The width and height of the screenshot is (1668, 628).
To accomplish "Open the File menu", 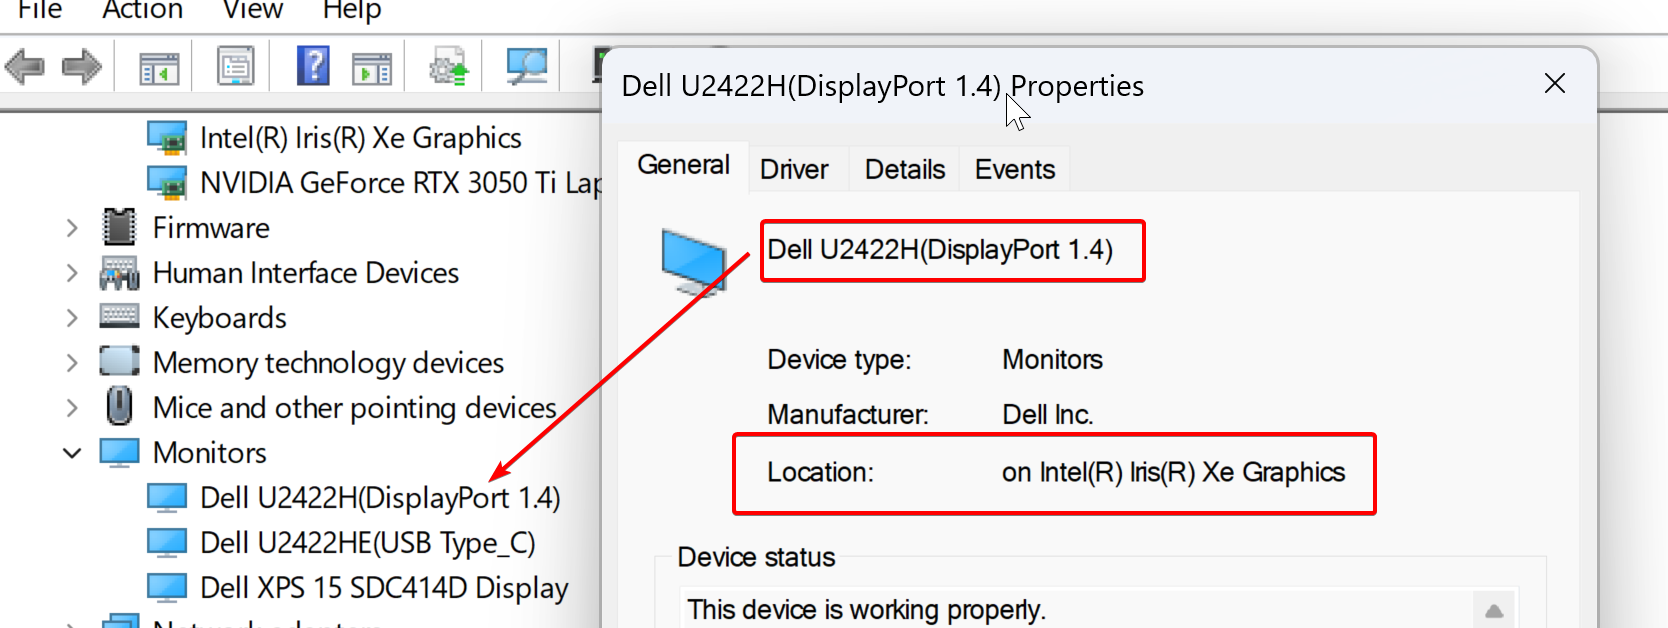I will click(x=40, y=10).
